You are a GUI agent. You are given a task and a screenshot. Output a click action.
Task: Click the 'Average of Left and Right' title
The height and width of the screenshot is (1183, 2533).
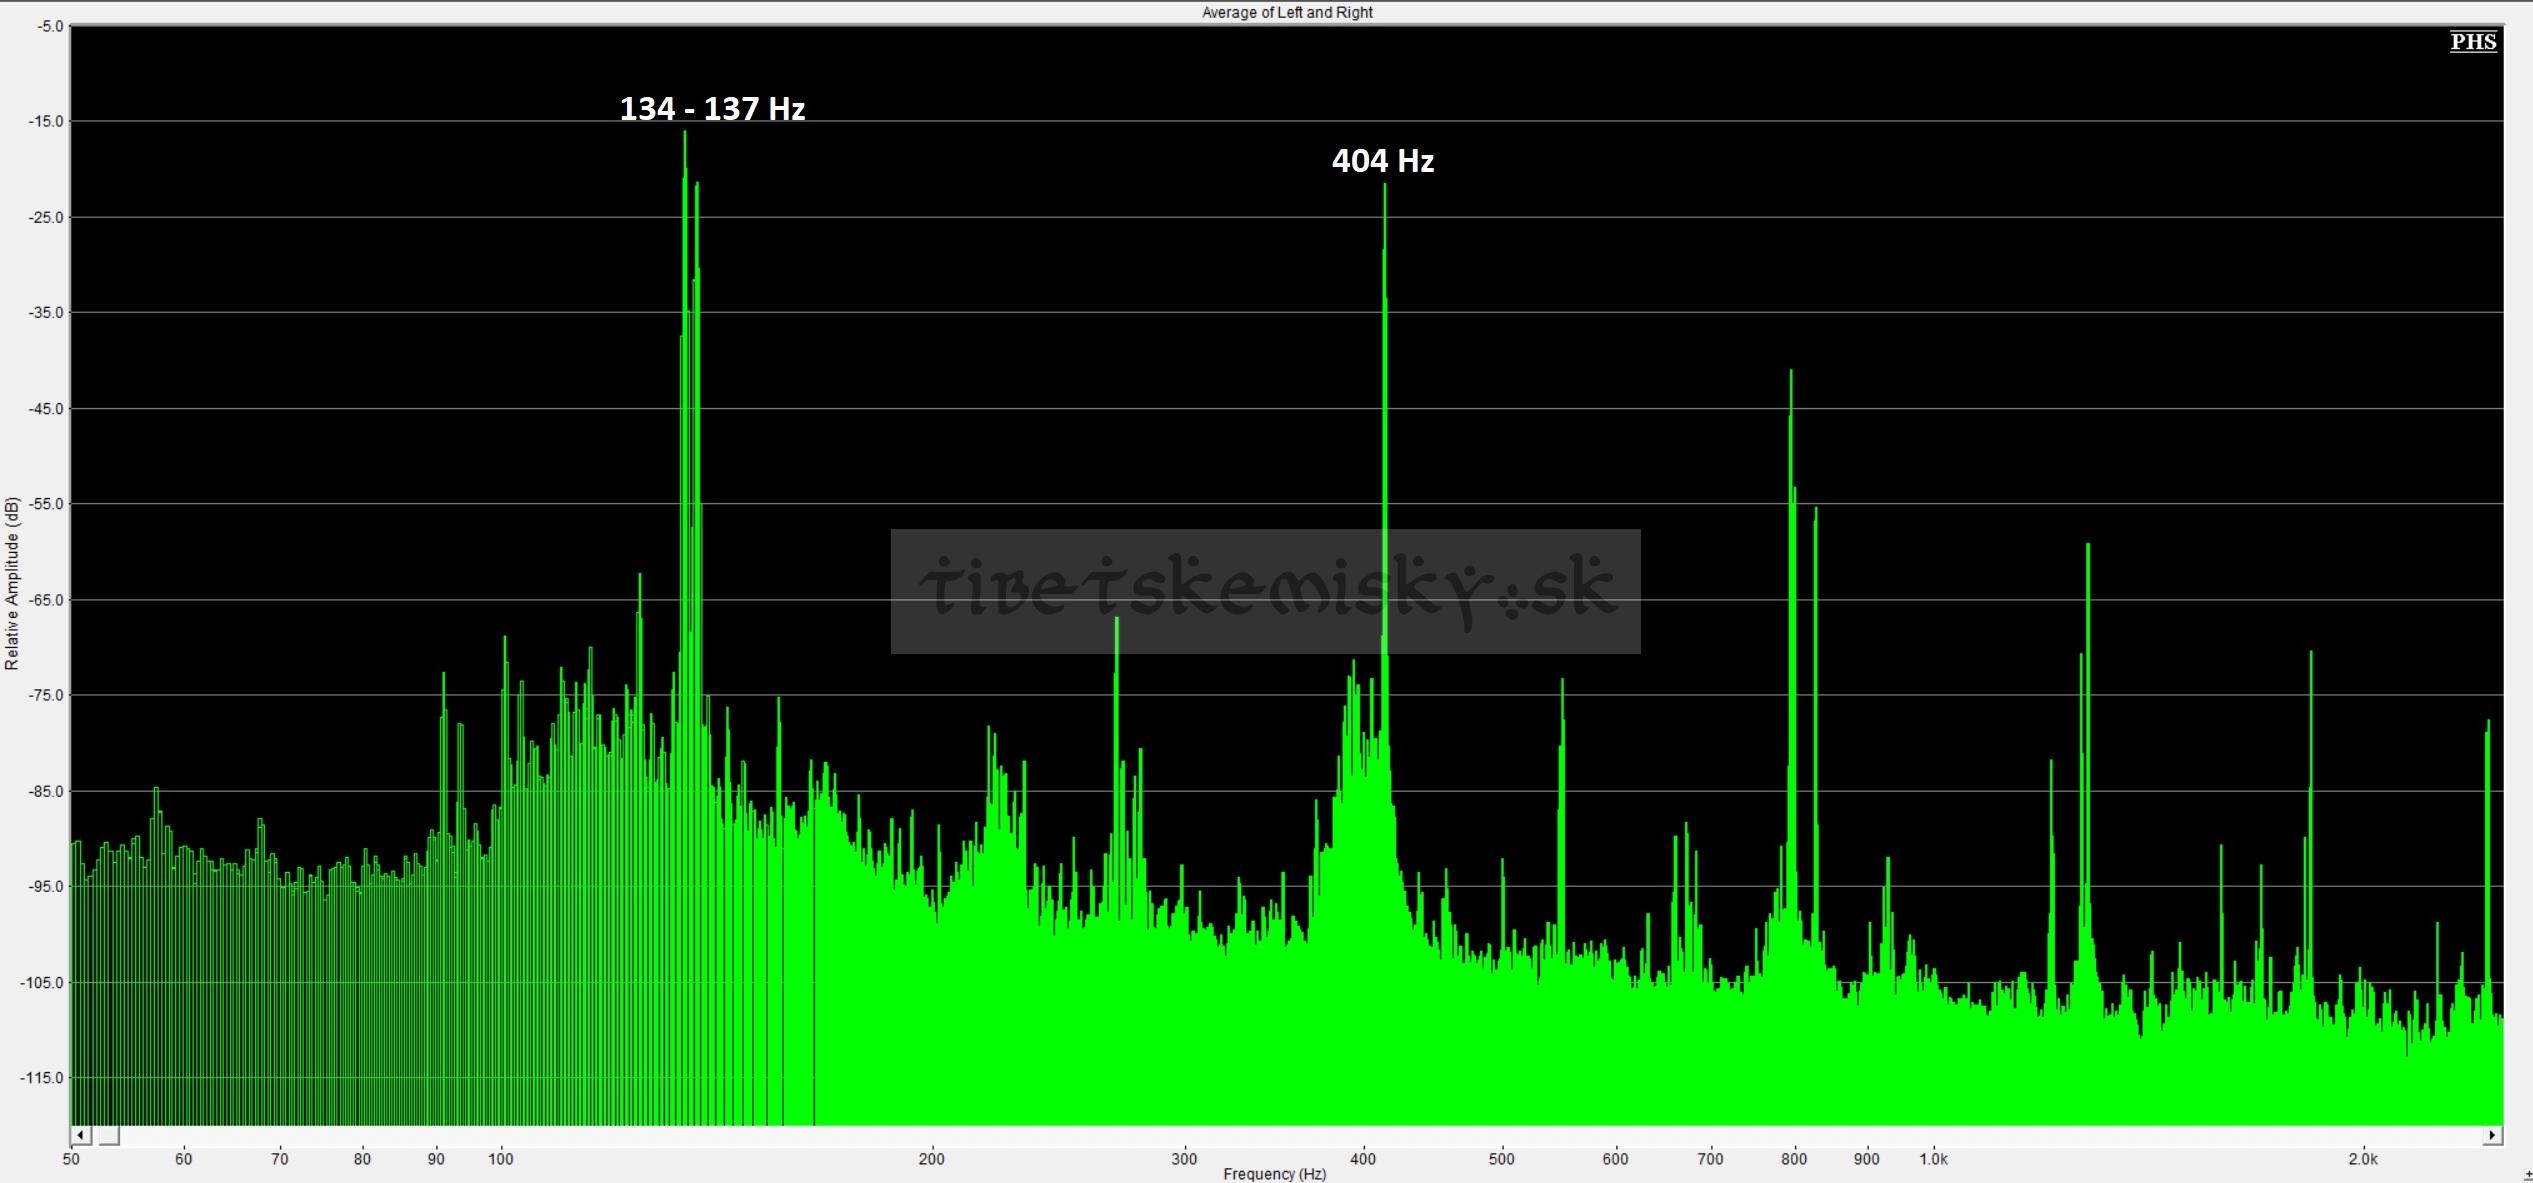1286,12
